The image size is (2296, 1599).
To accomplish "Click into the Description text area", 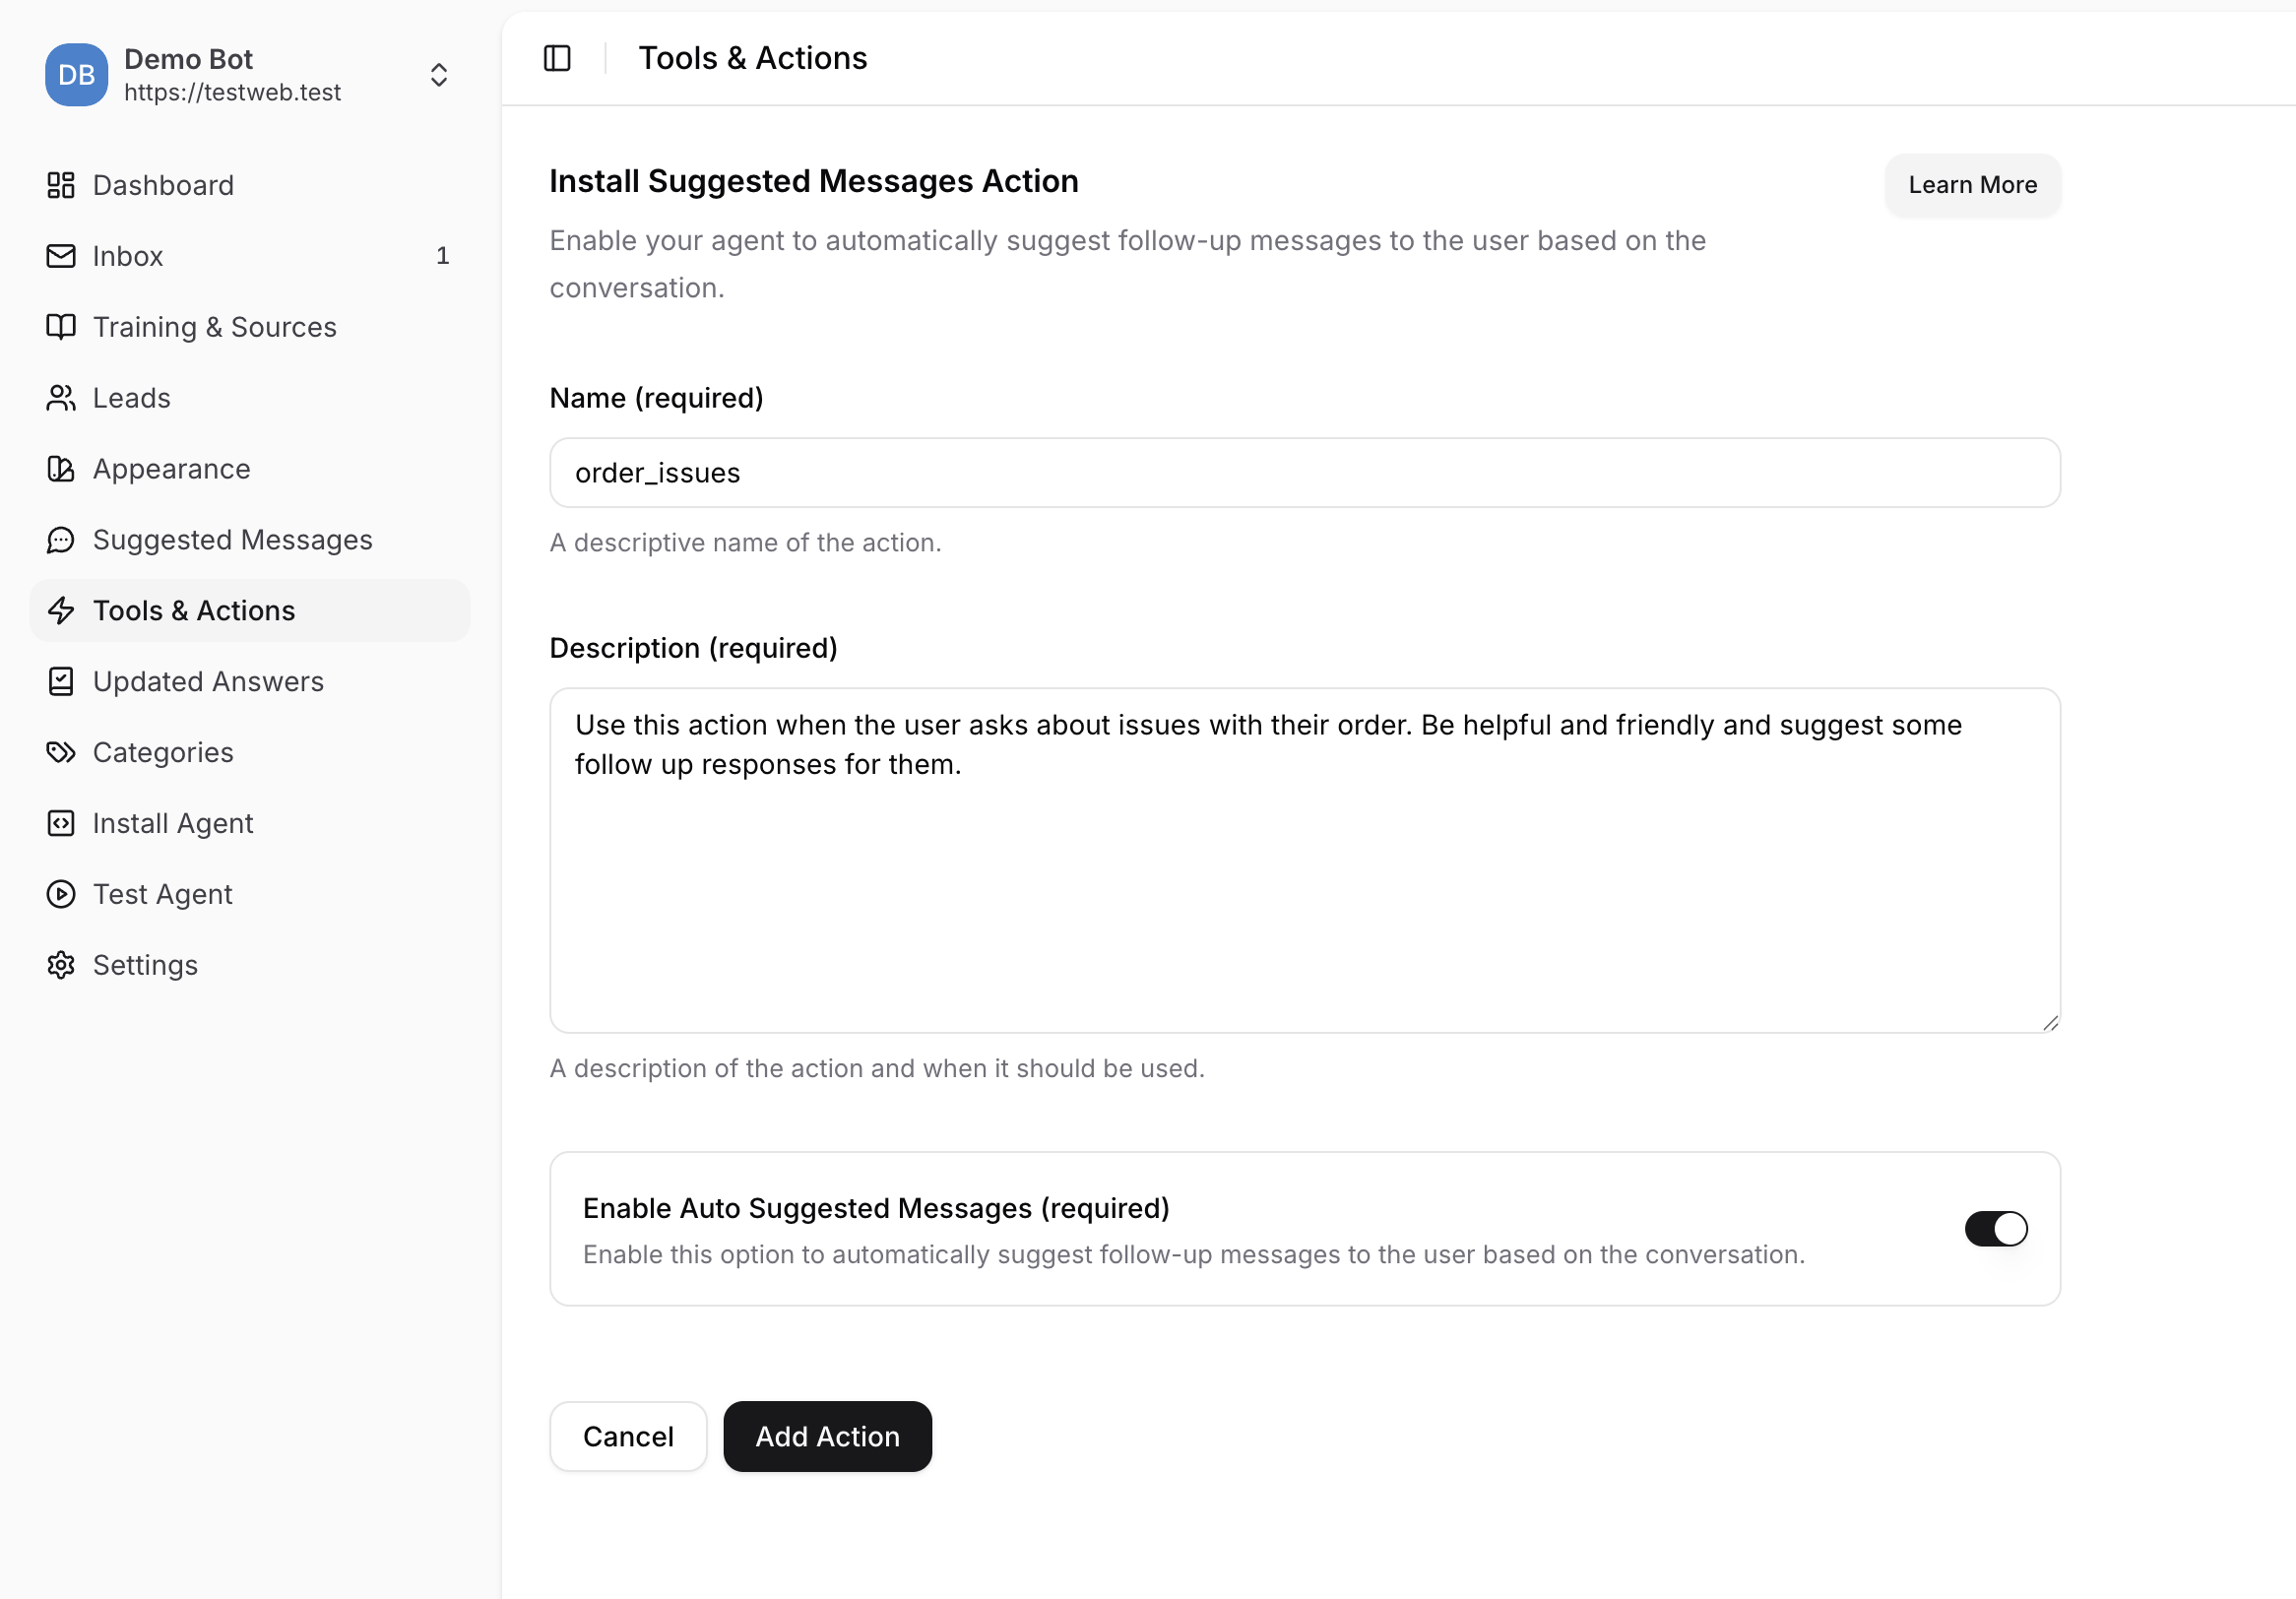I will (x=1303, y=880).
